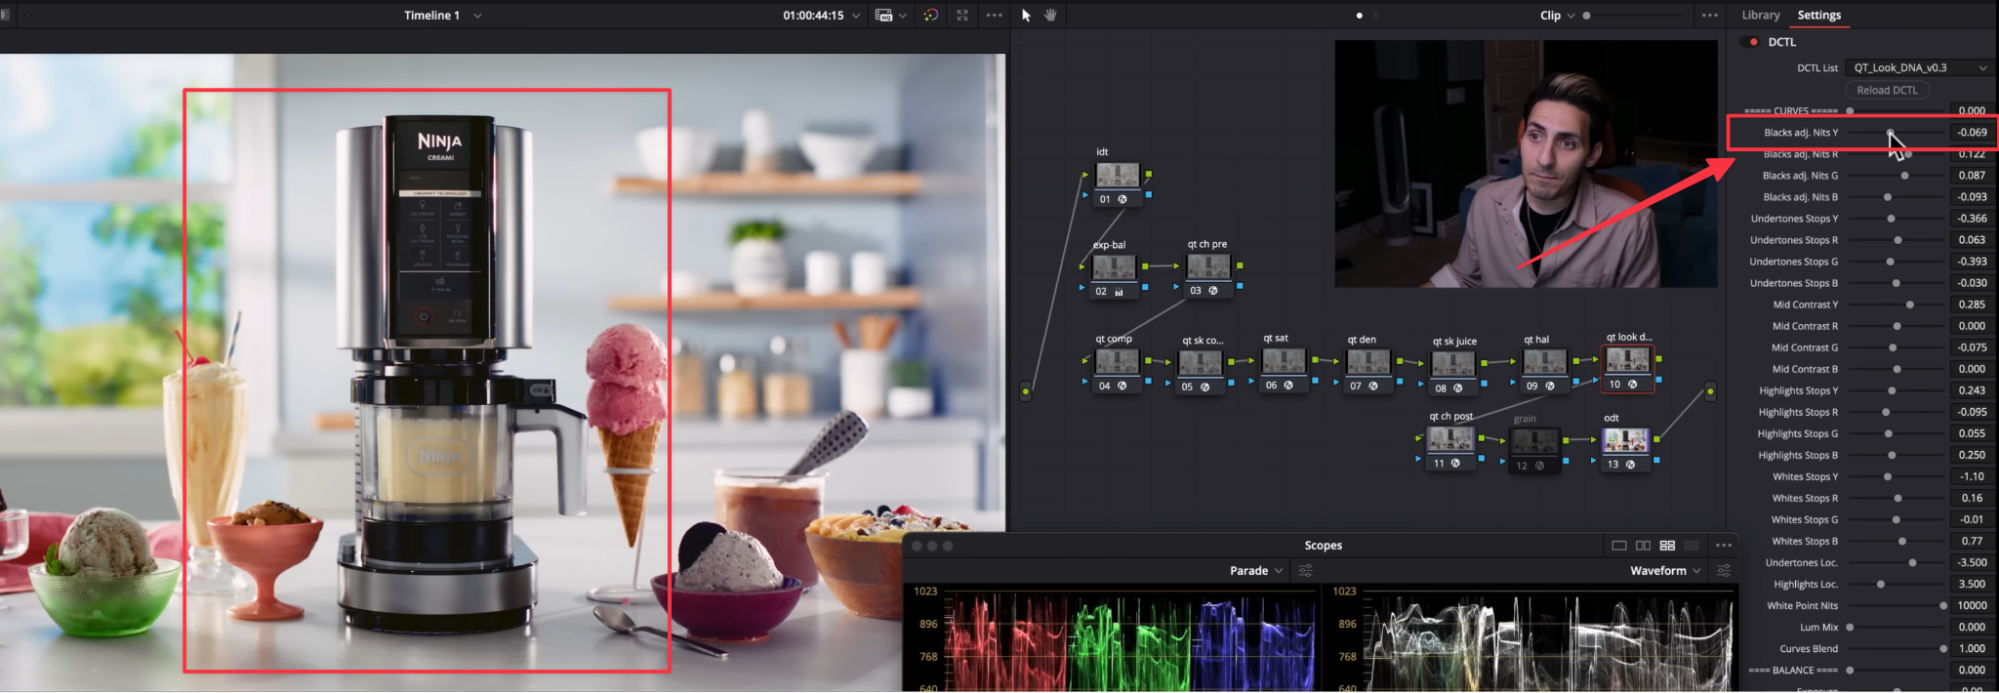Click the White Point Nits value 10000
1999x693 pixels.
pyautogui.click(x=1972, y=605)
